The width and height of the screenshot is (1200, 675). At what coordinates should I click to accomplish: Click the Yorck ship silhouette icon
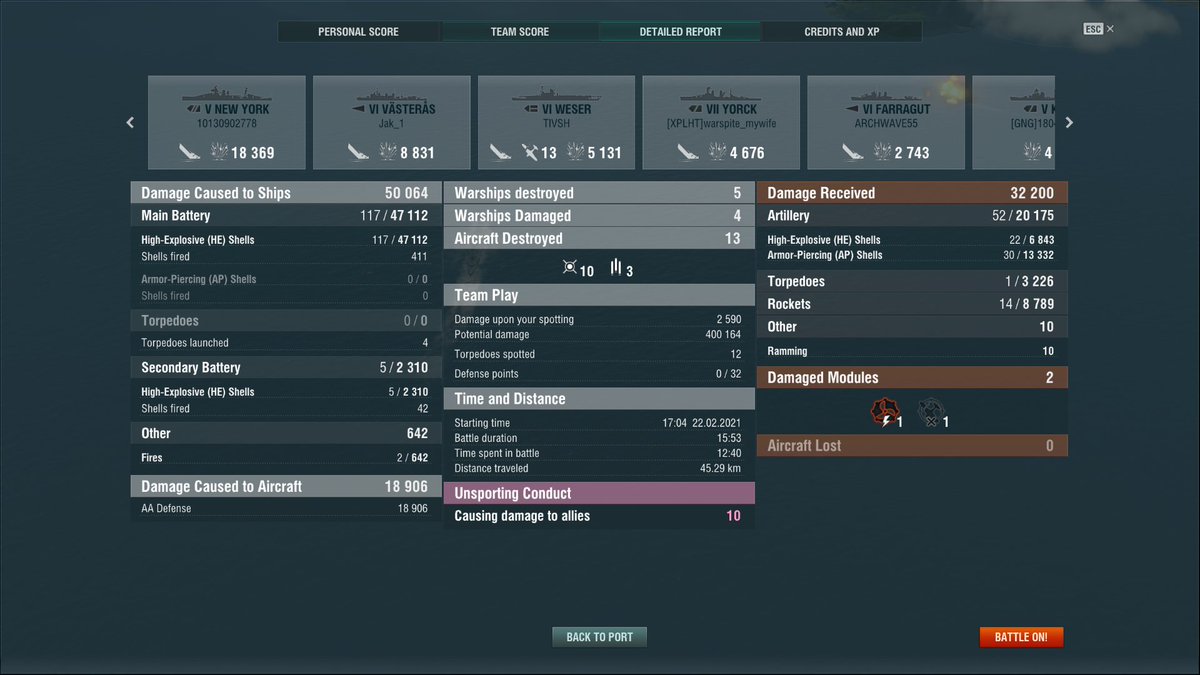(x=722, y=93)
